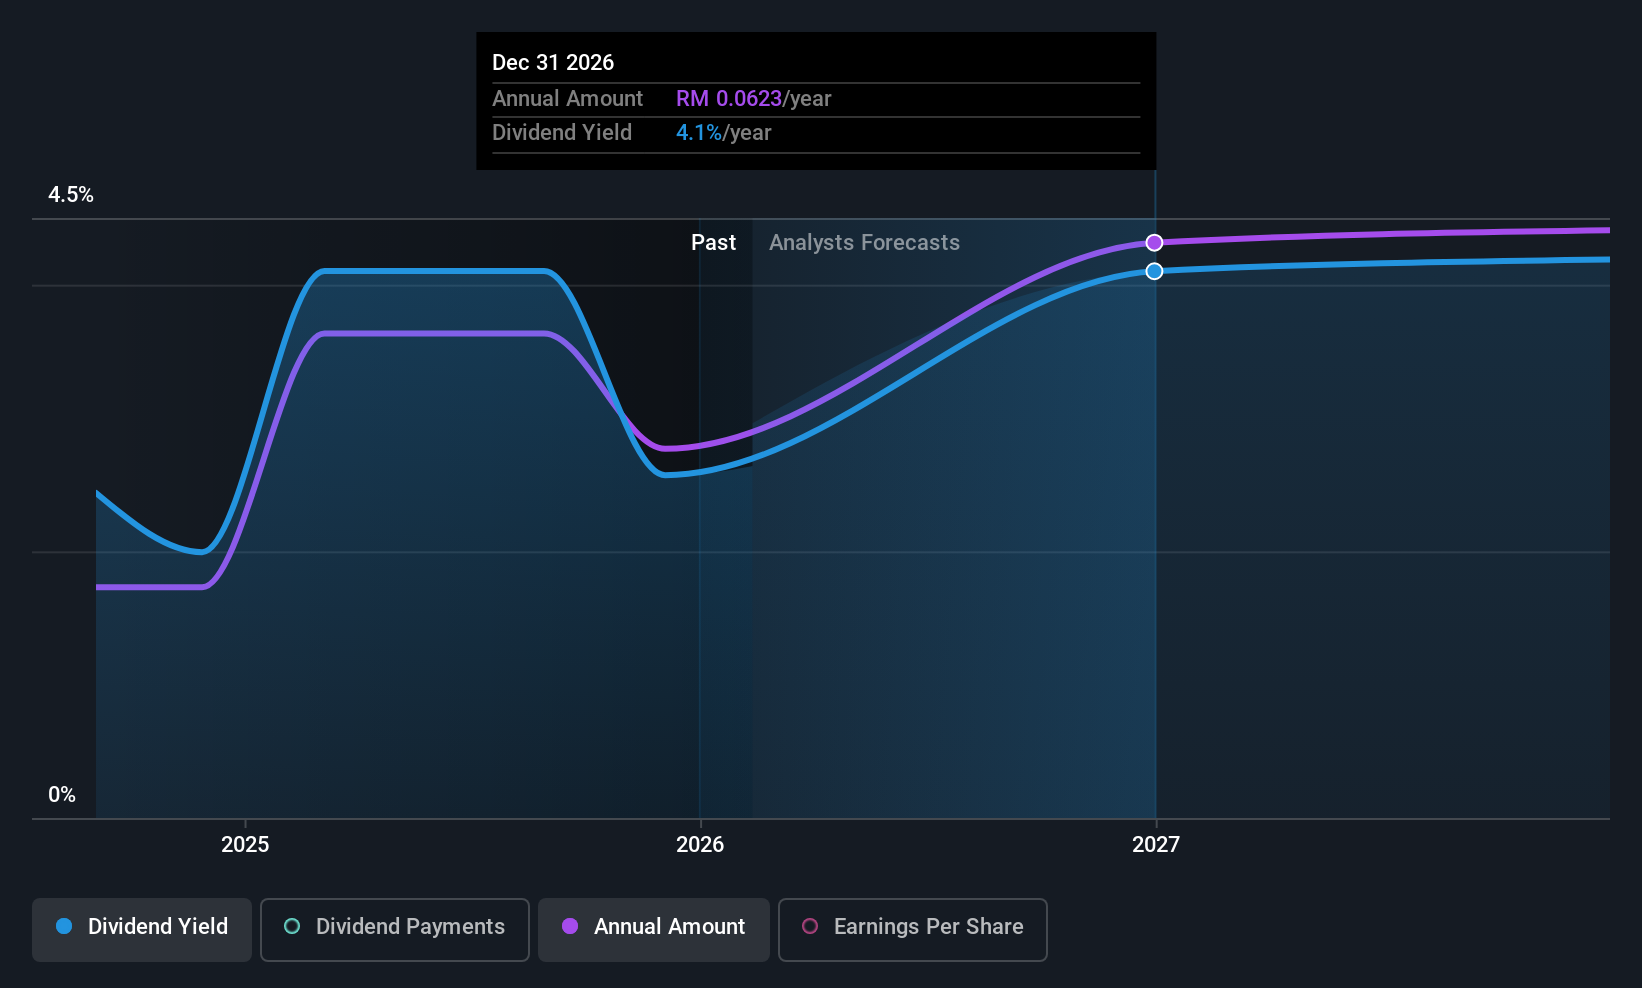
Task: Toggle the Annual Amount legend series
Action: click(x=654, y=929)
